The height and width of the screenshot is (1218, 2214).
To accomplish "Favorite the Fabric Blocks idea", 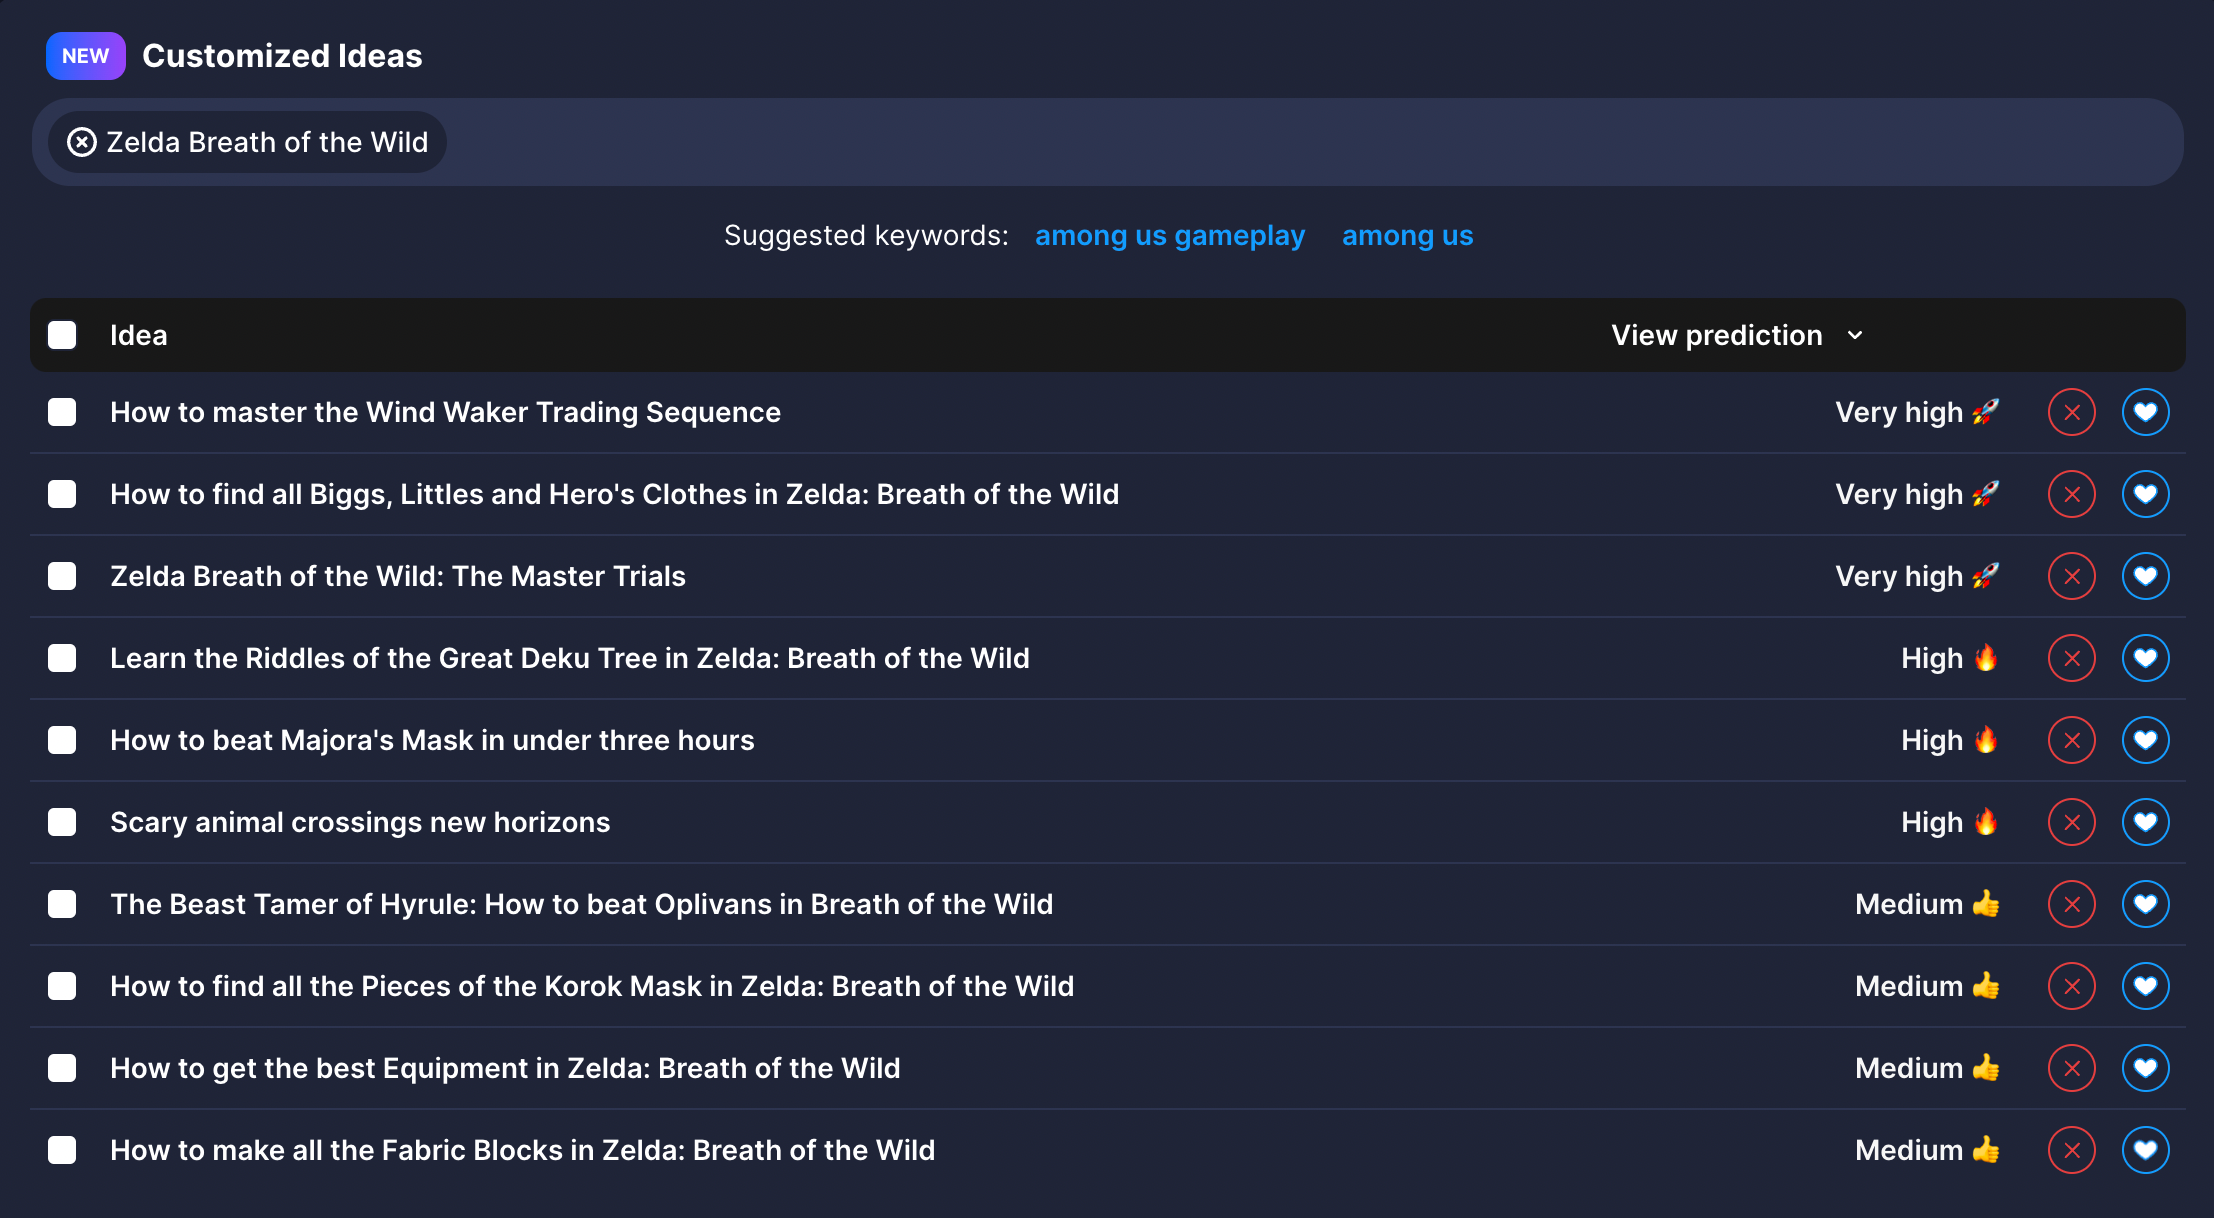I will click(2145, 1150).
